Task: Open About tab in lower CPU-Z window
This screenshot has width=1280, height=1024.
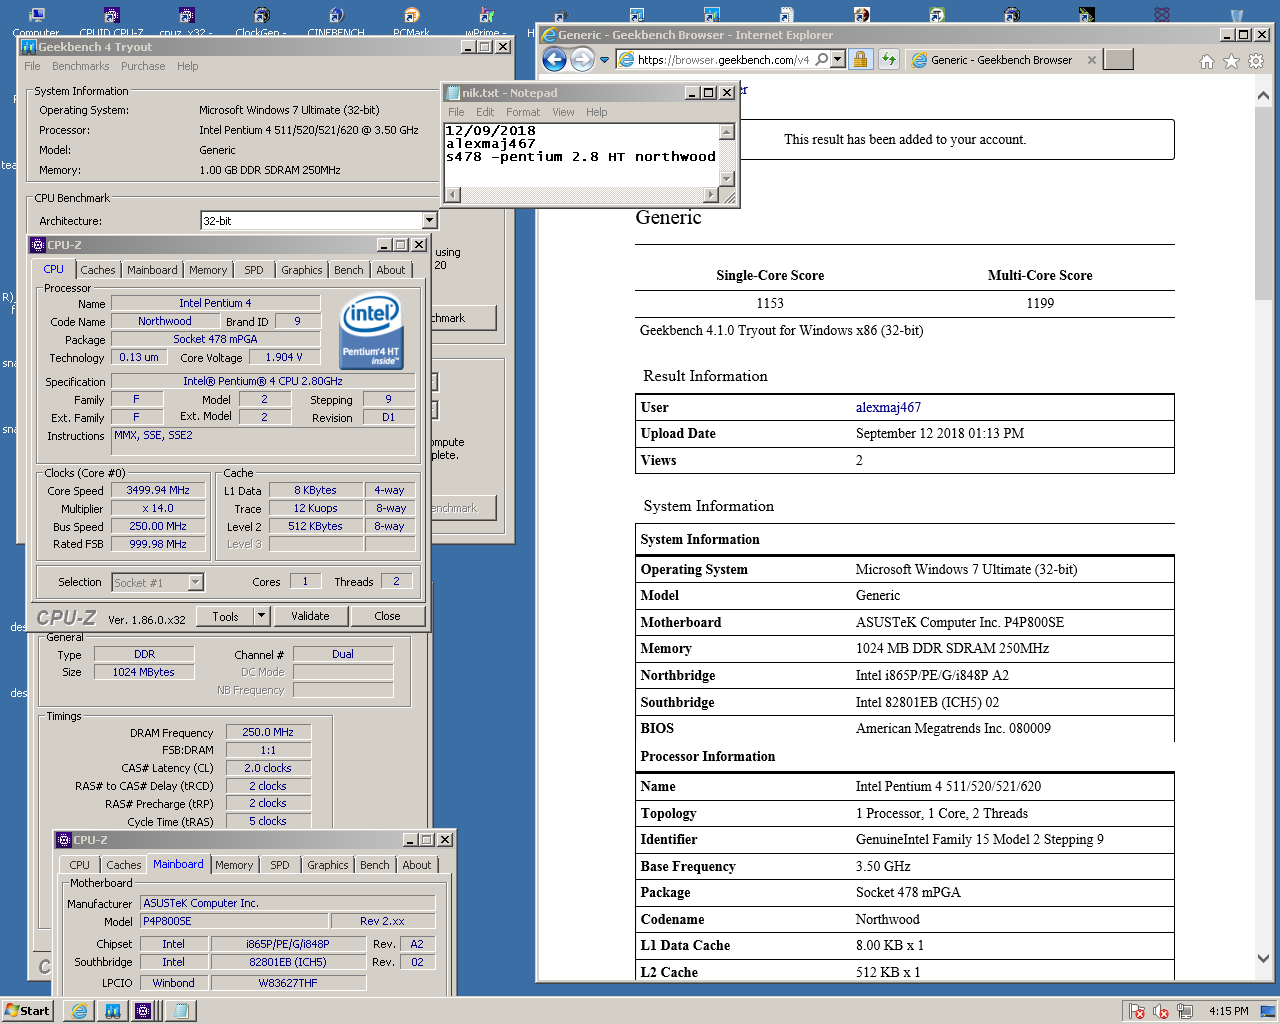Action: [x=417, y=865]
